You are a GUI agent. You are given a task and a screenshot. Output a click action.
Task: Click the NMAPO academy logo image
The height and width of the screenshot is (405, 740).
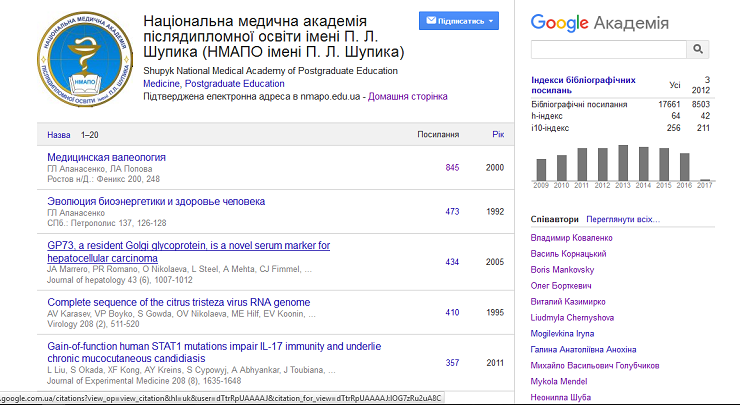pos(85,59)
